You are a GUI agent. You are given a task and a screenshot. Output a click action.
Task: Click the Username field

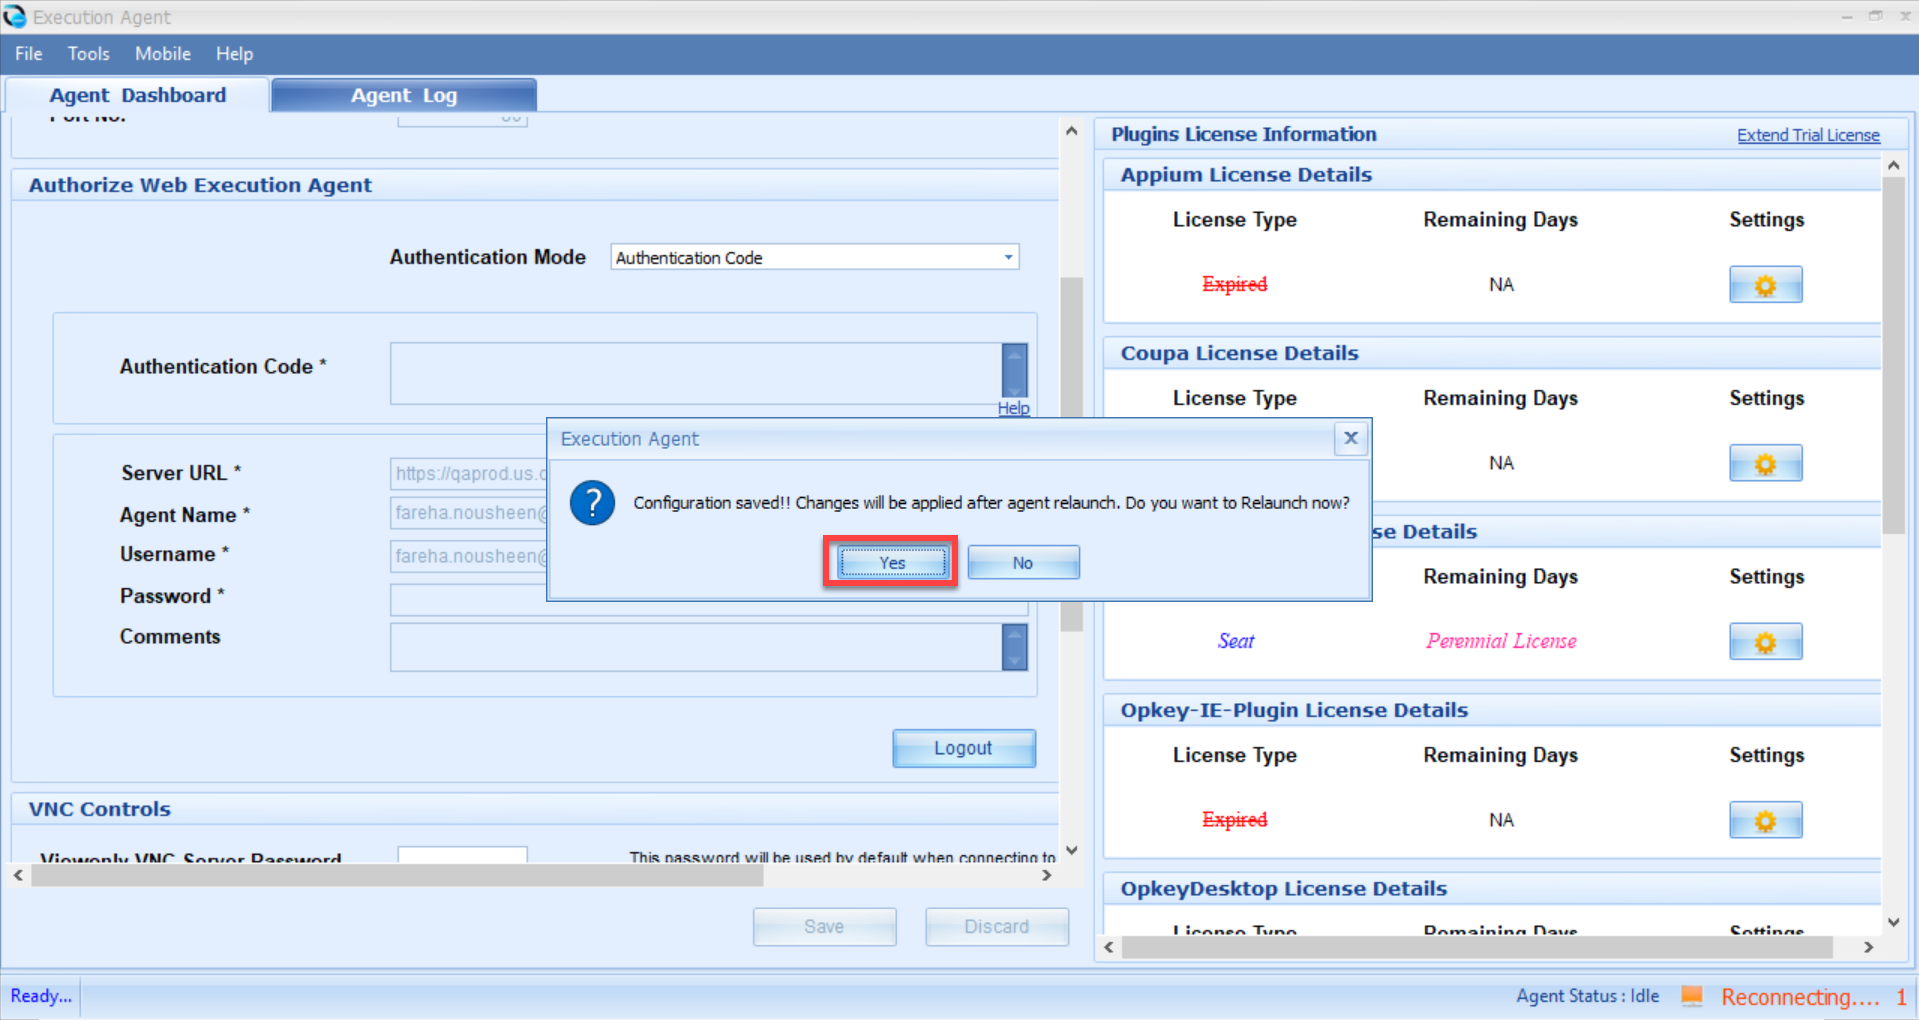pos(468,556)
